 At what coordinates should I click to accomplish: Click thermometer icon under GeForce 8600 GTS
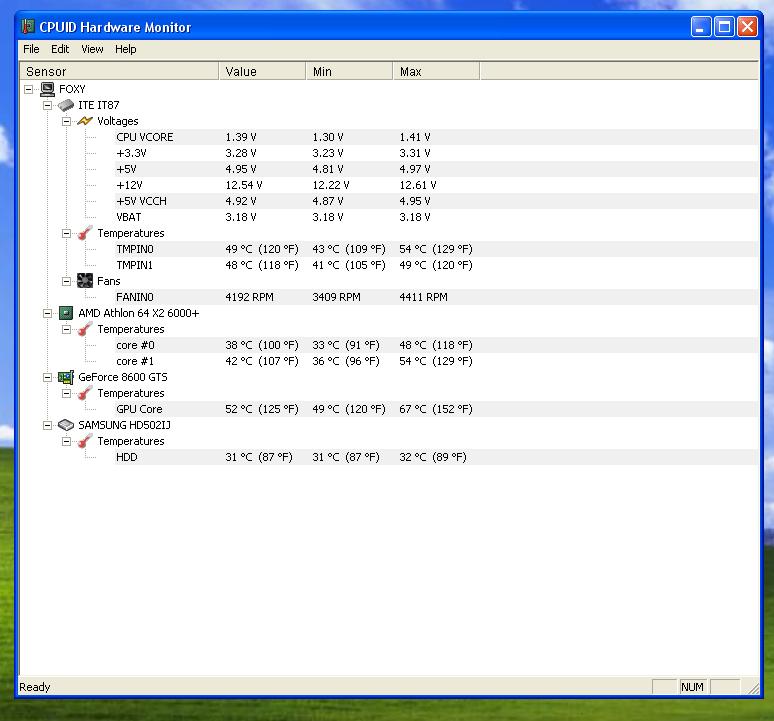pos(85,393)
